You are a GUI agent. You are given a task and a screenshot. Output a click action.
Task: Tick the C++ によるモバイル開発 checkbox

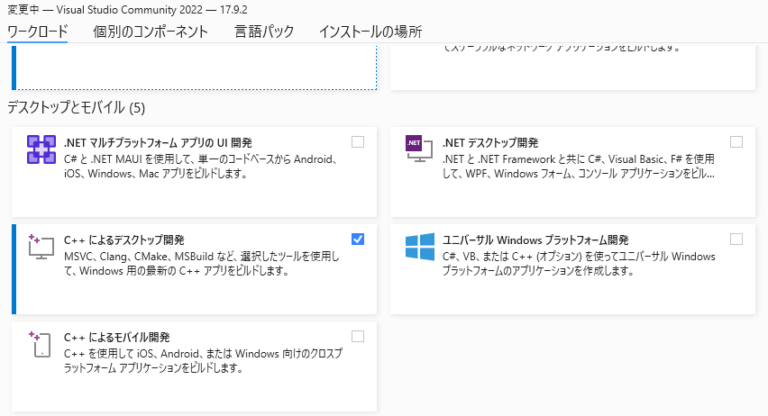coord(358,337)
